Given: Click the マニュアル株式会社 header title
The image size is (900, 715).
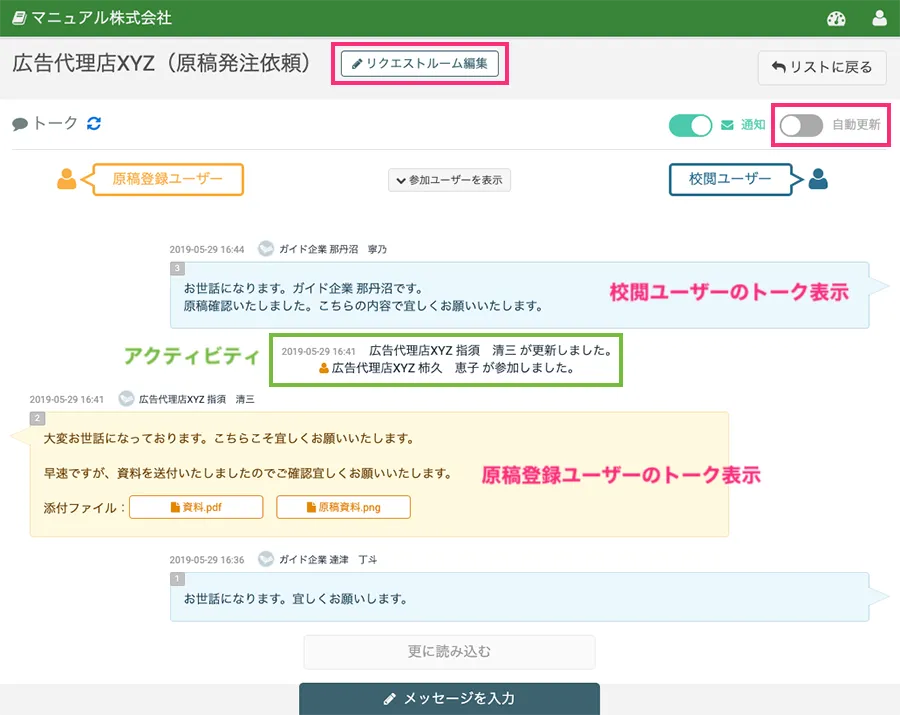Looking at the screenshot, I should pyautogui.click(x=102, y=18).
